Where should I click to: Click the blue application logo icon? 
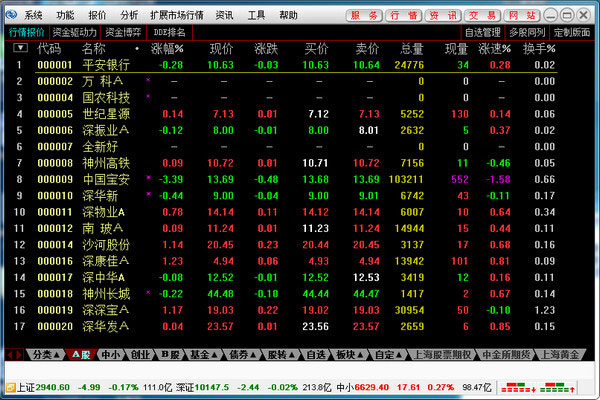[11, 15]
